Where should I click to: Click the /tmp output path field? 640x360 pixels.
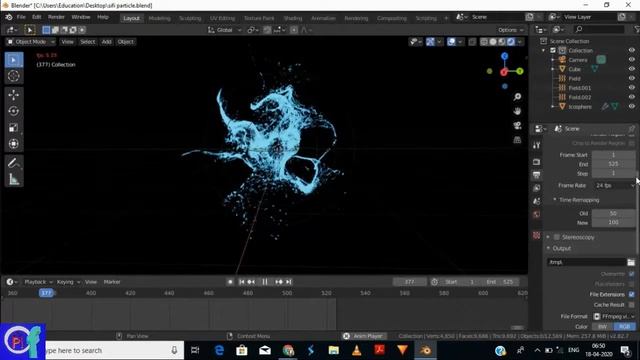(x=586, y=262)
